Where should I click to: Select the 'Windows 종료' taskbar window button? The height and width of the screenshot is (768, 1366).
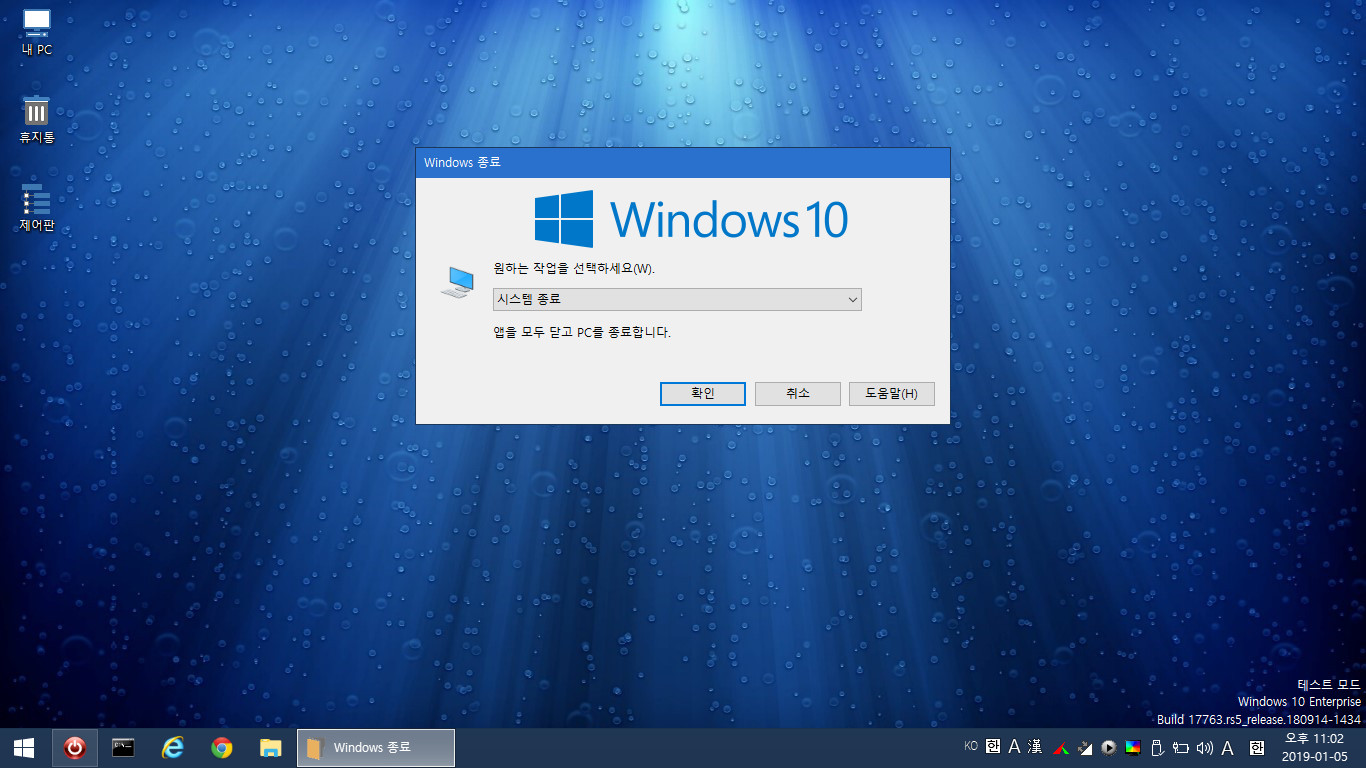pyautogui.click(x=376, y=747)
